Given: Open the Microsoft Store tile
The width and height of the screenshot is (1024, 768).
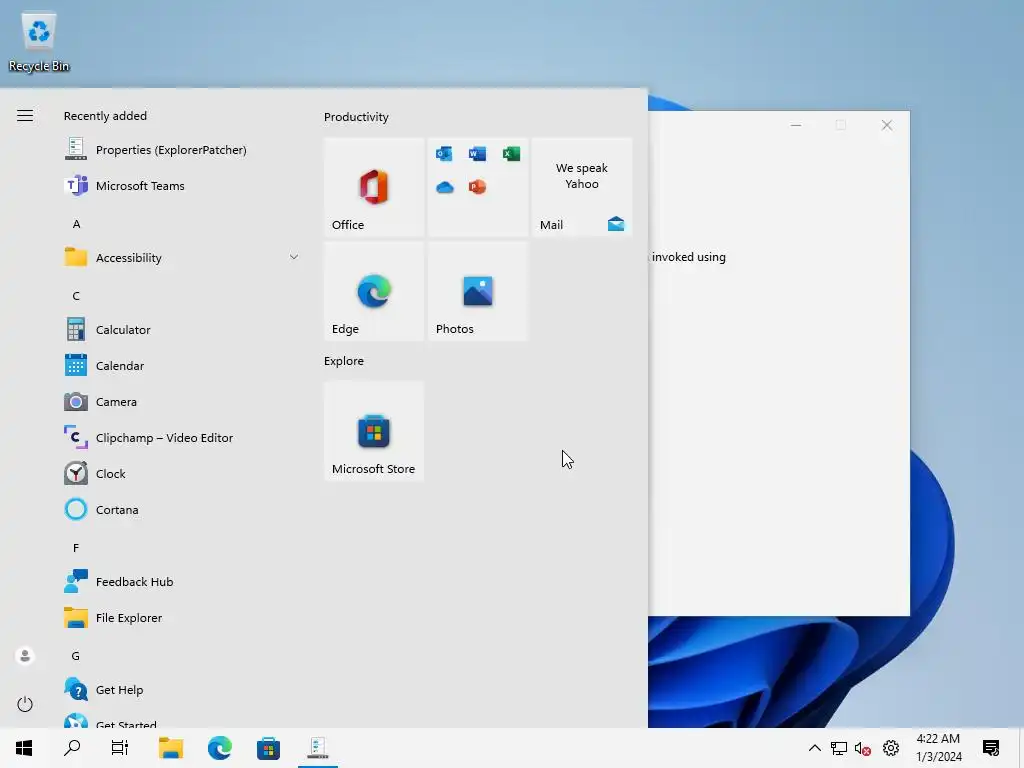Looking at the screenshot, I should (x=374, y=431).
